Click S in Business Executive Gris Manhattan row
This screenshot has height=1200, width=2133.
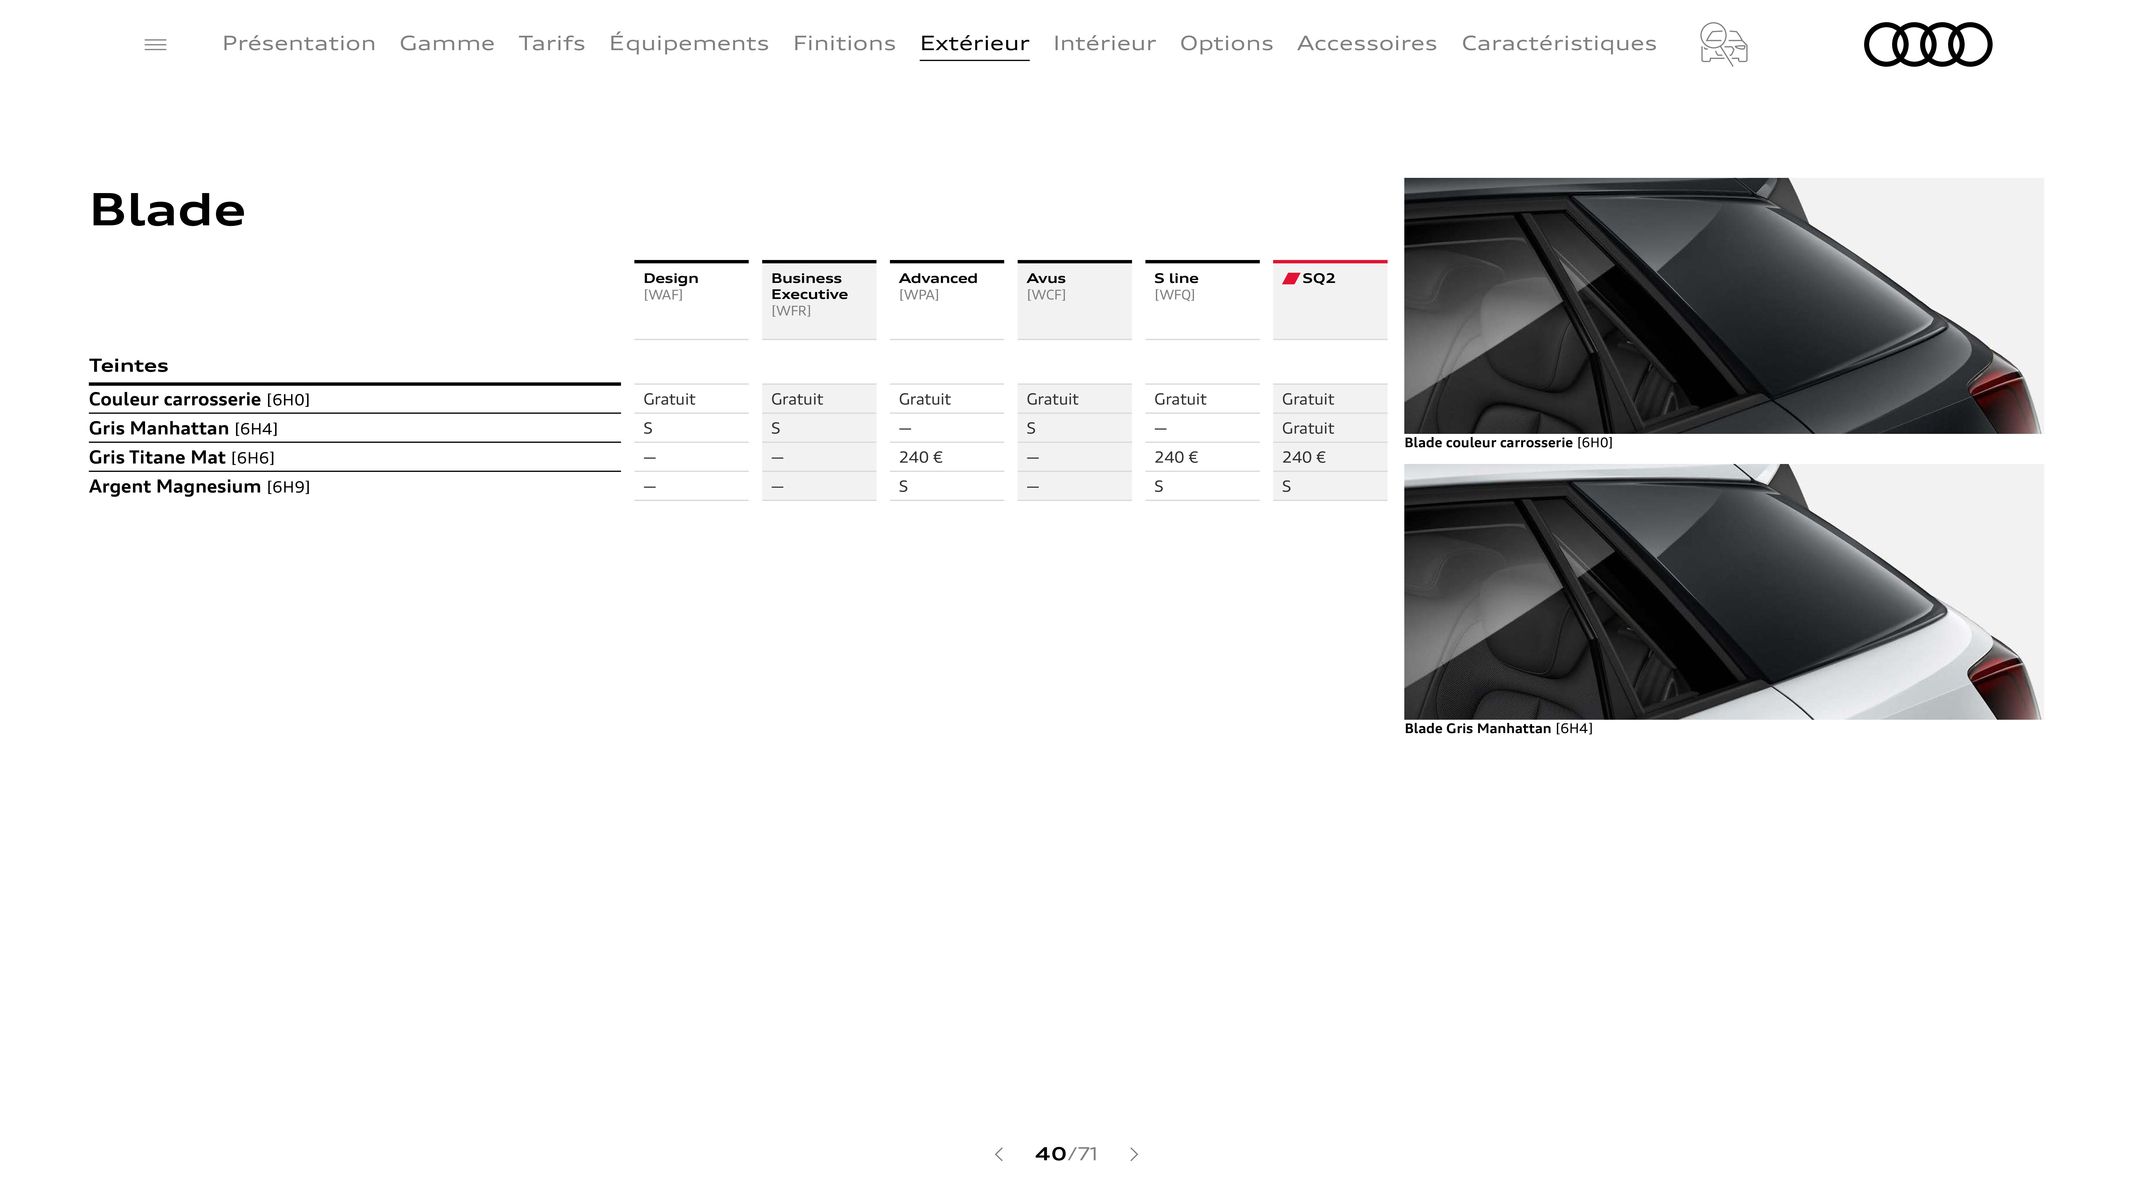click(x=776, y=428)
